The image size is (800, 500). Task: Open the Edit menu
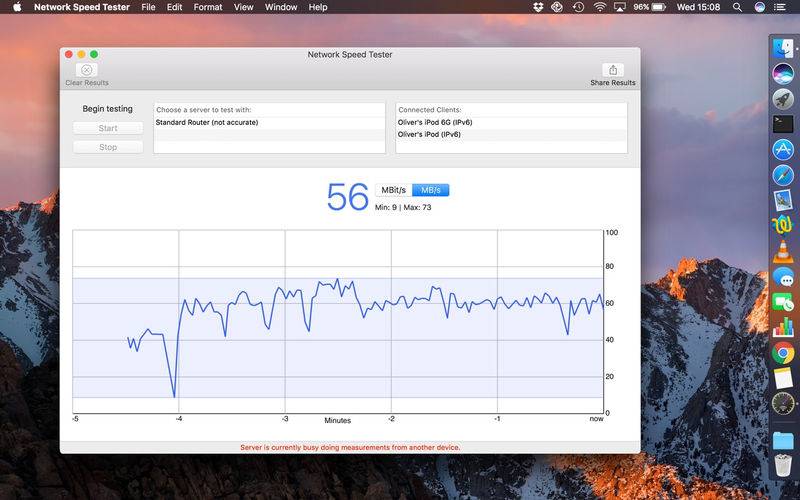[x=174, y=7]
